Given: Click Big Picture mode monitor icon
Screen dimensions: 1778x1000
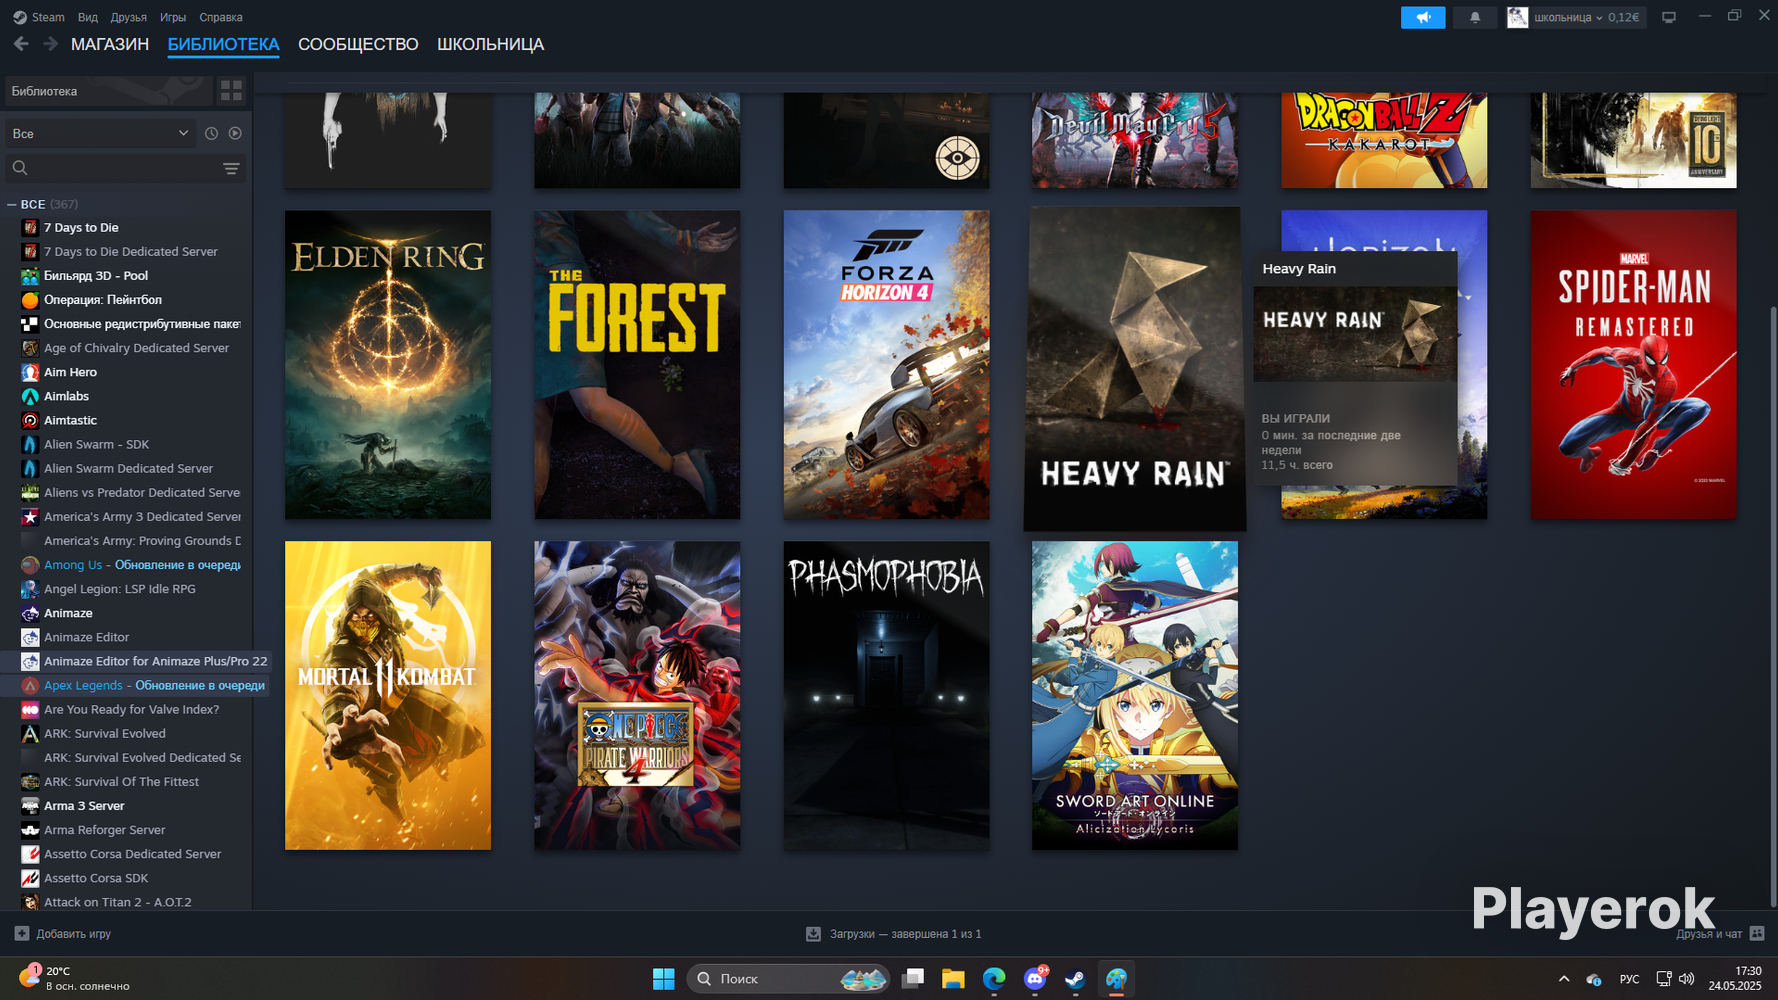Looking at the screenshot, I should pos(1669,17).
